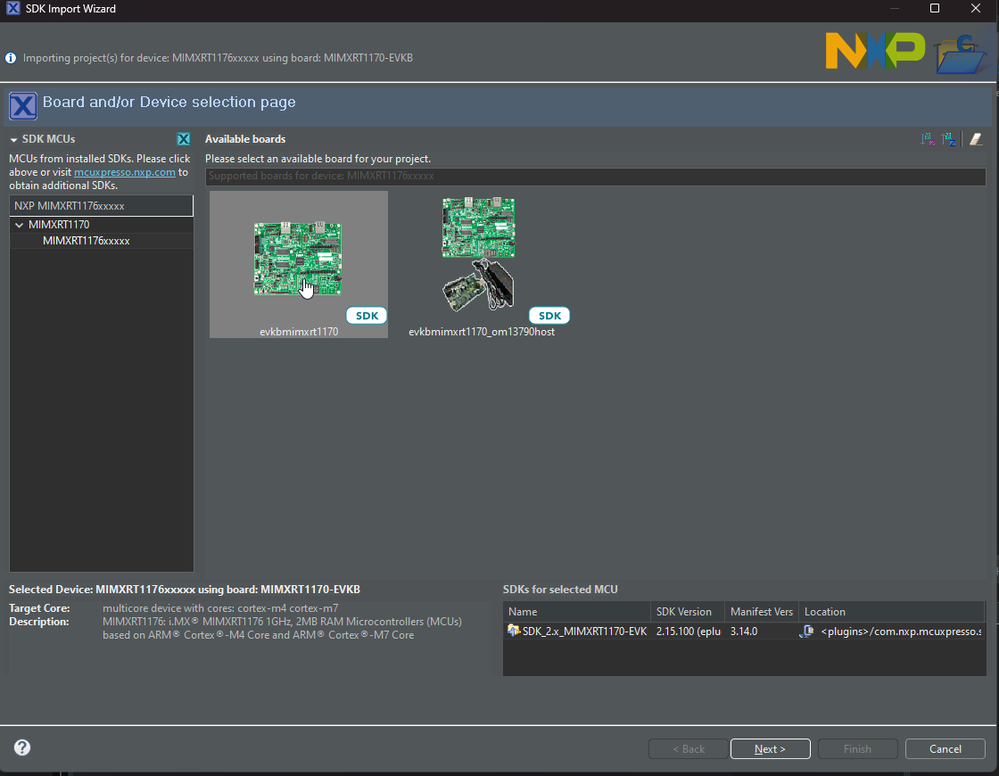Click the SDK Version column header
This screenshot has width=999, height=776.
tap(685, 611)
